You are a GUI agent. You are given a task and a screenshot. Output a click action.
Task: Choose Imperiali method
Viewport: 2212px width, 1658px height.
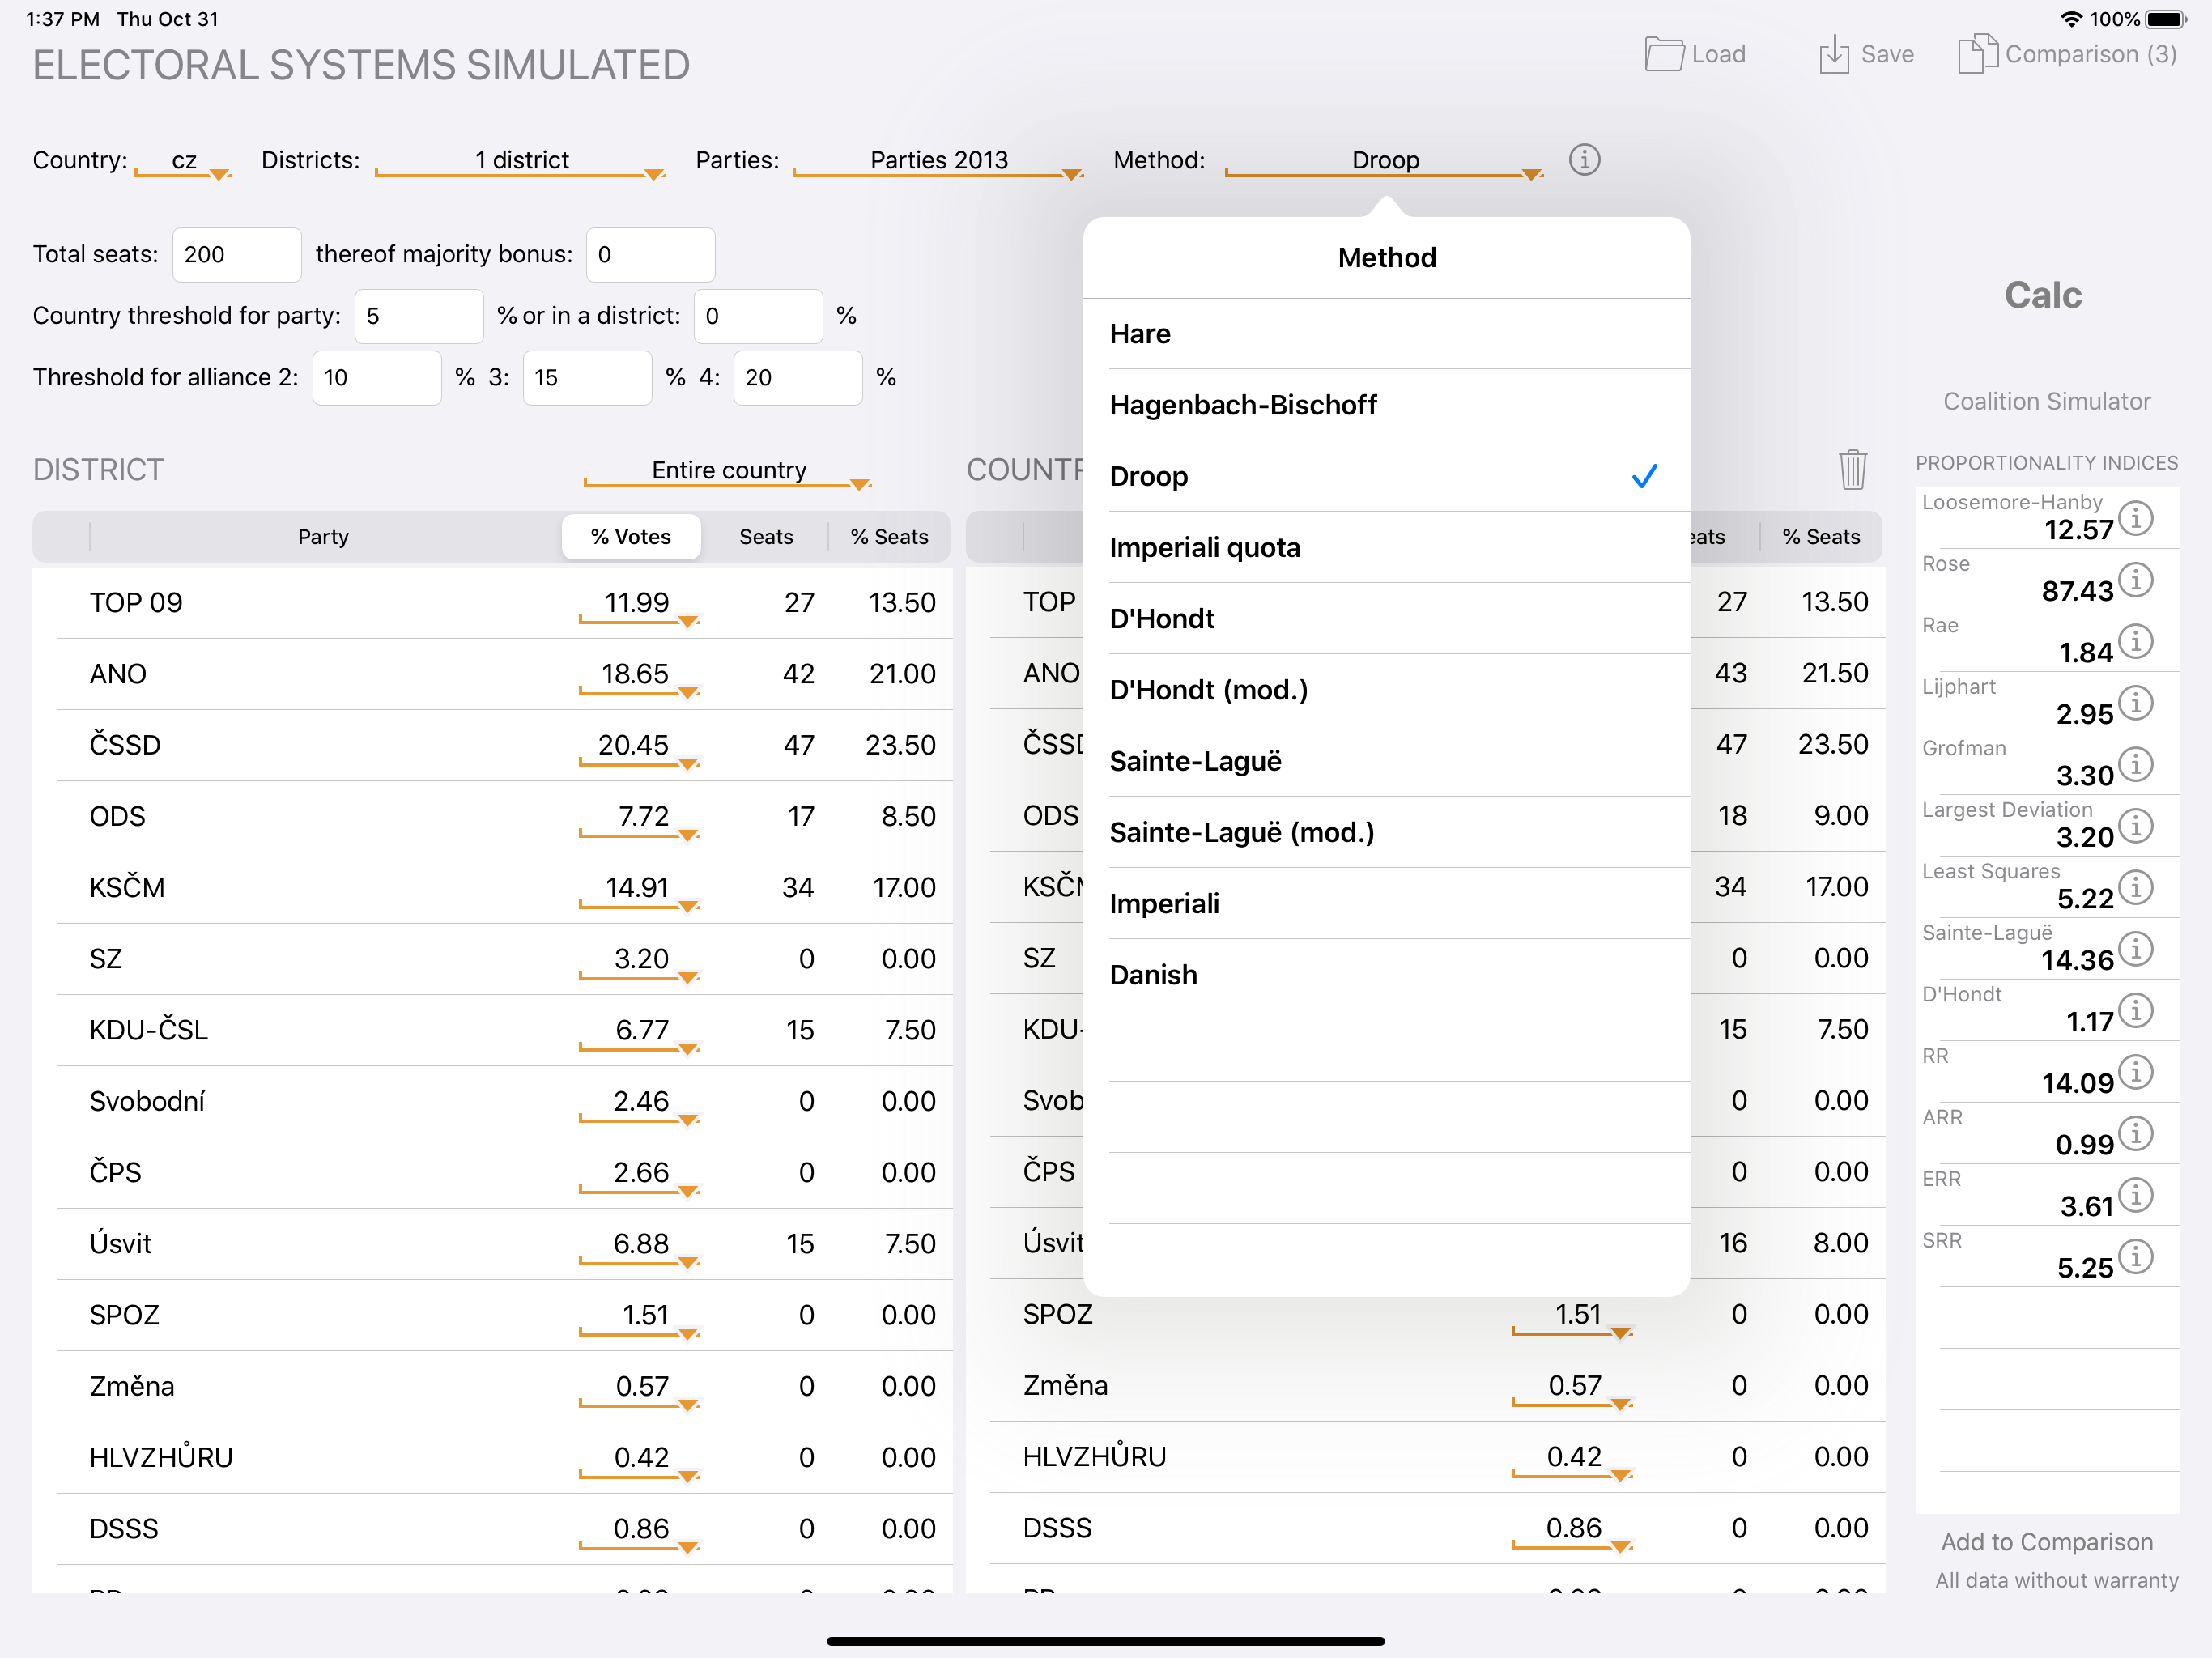1387,904
